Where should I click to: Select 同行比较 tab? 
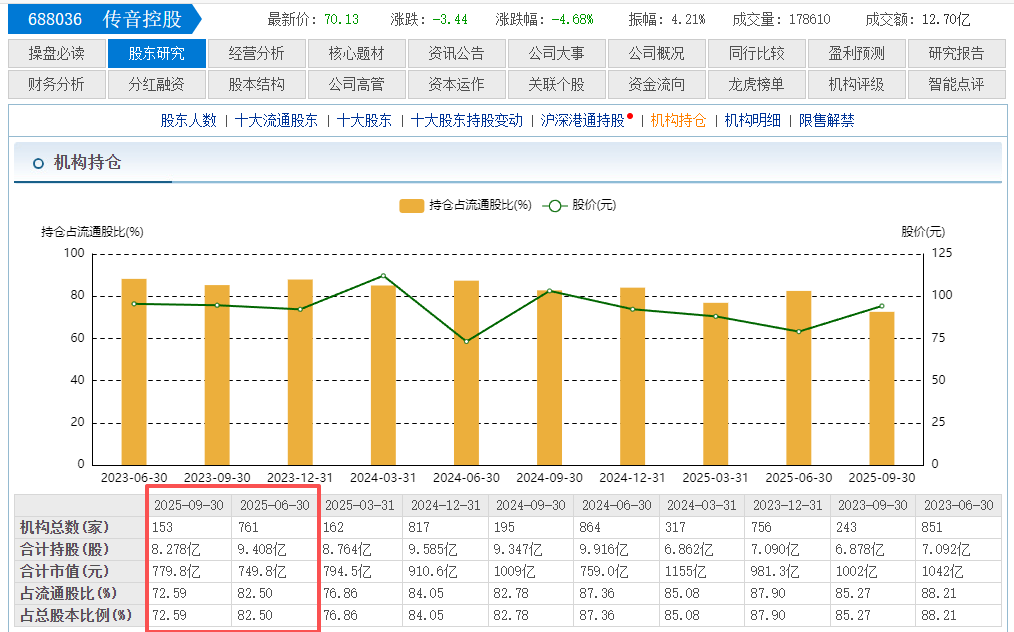click(x=757, y=54)
